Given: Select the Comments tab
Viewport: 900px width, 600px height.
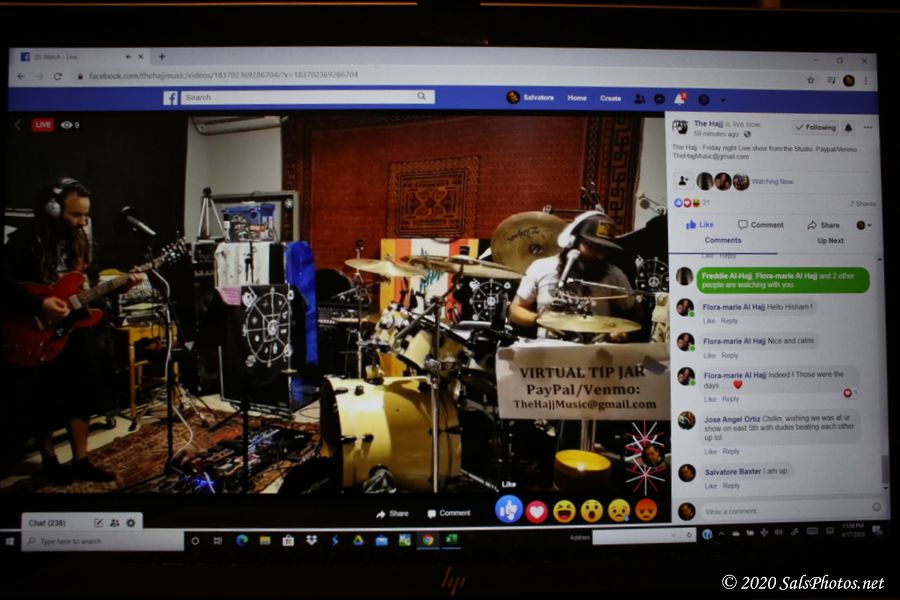Looking at the screenshot, I should [723, 241].
